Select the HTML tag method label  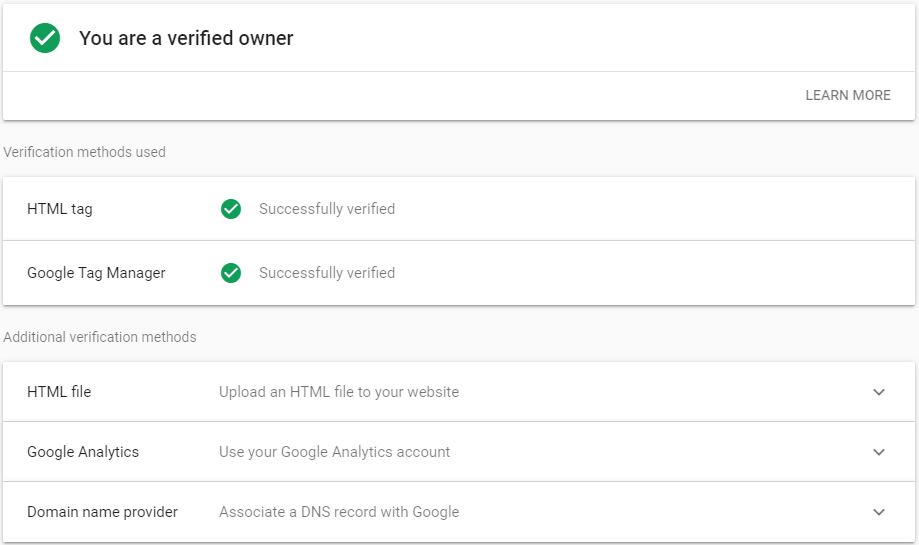pyautogui.click(x=60, y=209)
